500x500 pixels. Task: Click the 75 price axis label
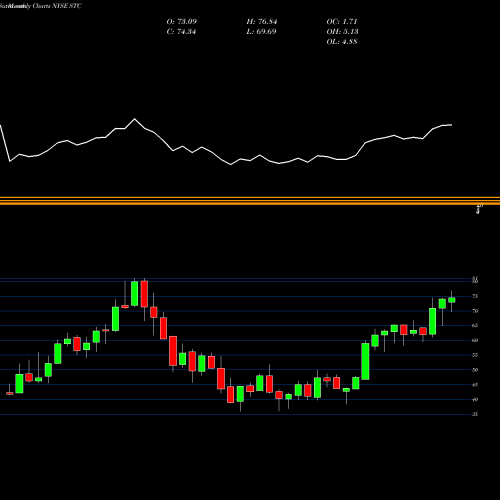tap(475, 296)
